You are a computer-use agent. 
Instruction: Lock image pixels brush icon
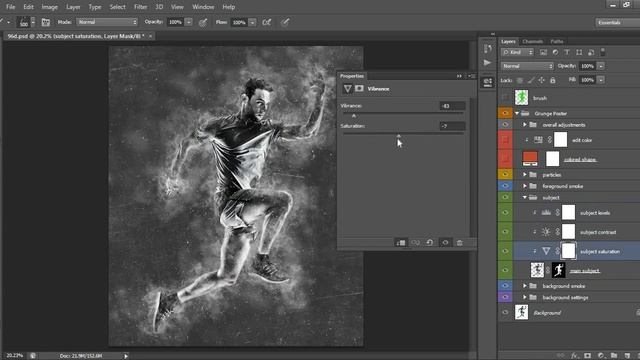[x=531, y=80]
